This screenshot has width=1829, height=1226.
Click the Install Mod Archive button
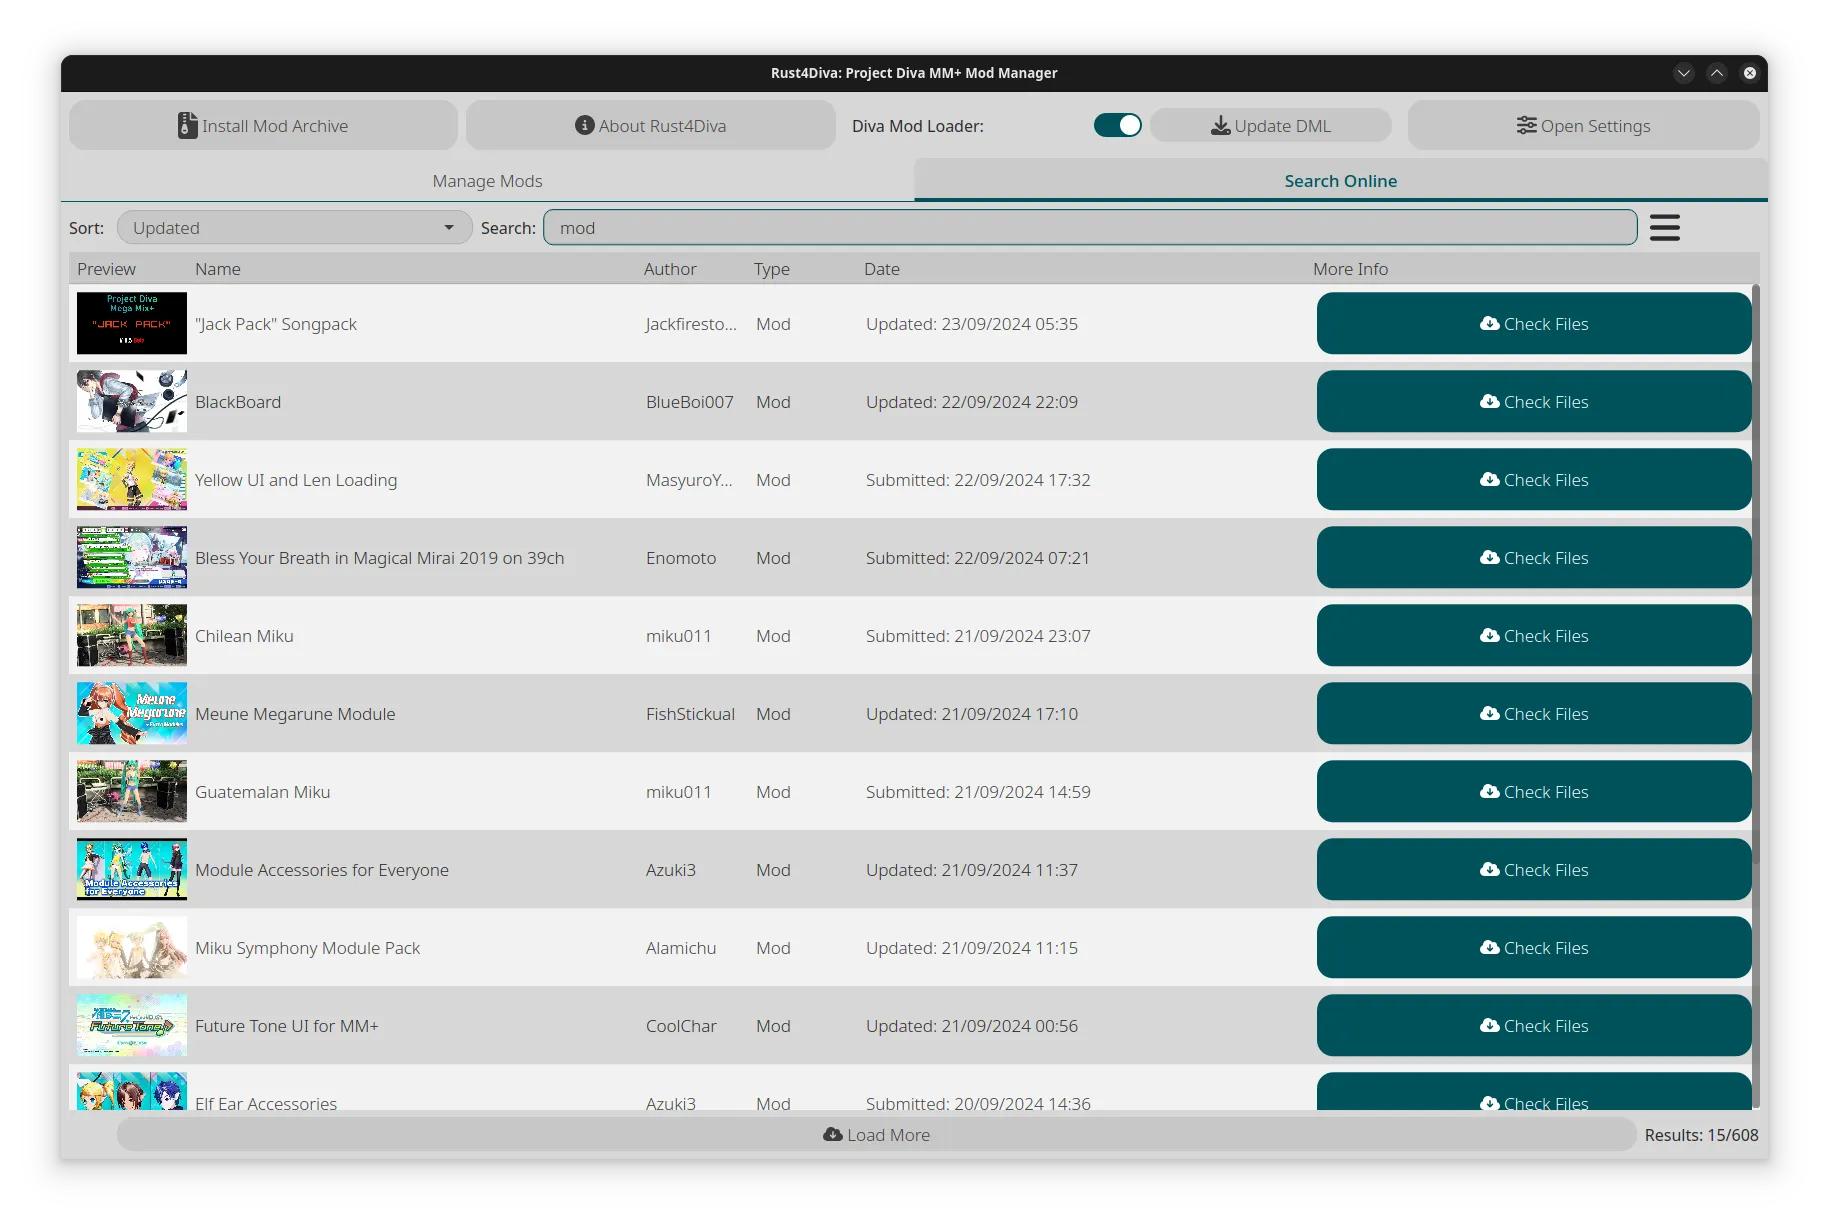pyautogui.click(x=263, y=126)
